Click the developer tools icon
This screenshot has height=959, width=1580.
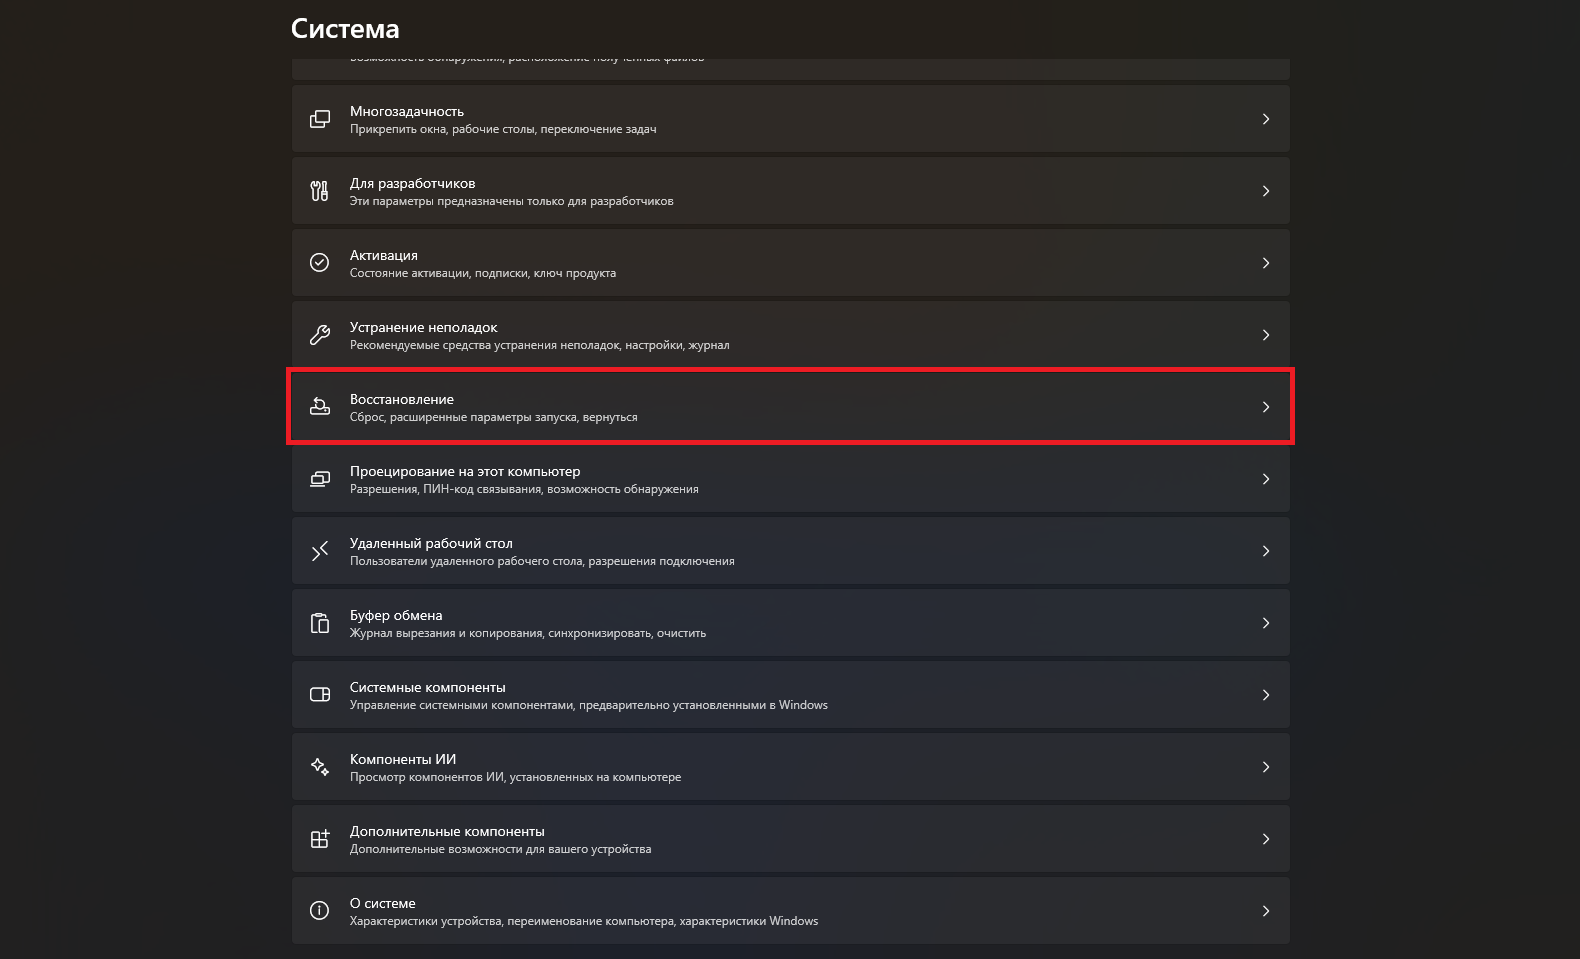click(x=320, y=191)
